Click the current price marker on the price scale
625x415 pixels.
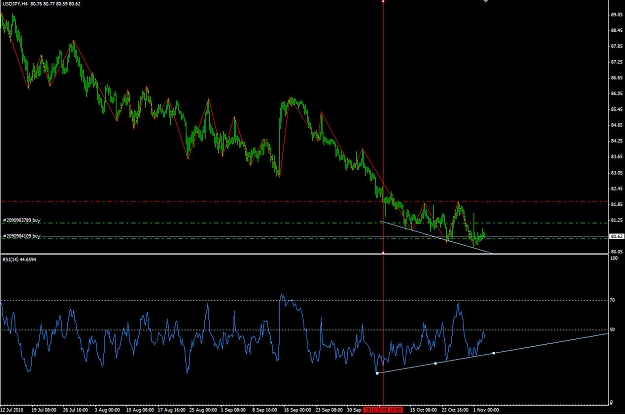point(616,236)
